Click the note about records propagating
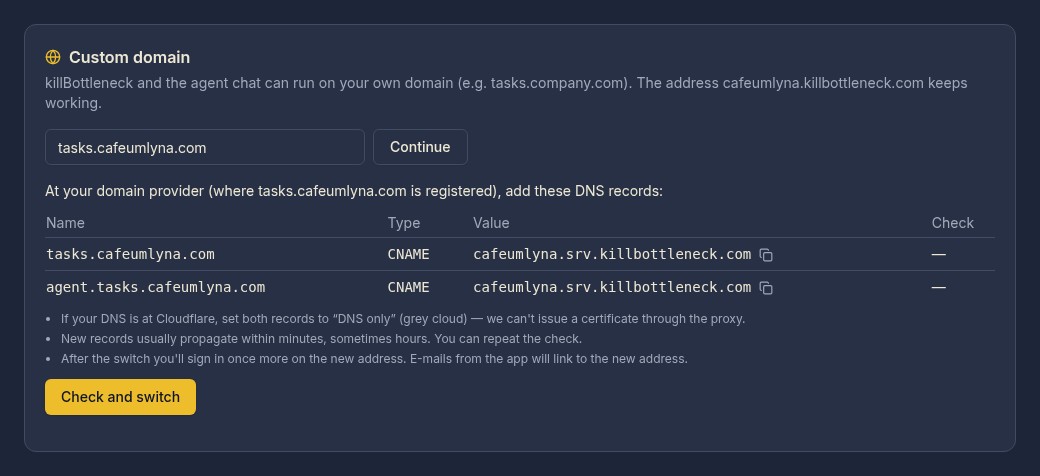Image resolution: width=1040 pixels, height=476 pixels. [321, 339]
